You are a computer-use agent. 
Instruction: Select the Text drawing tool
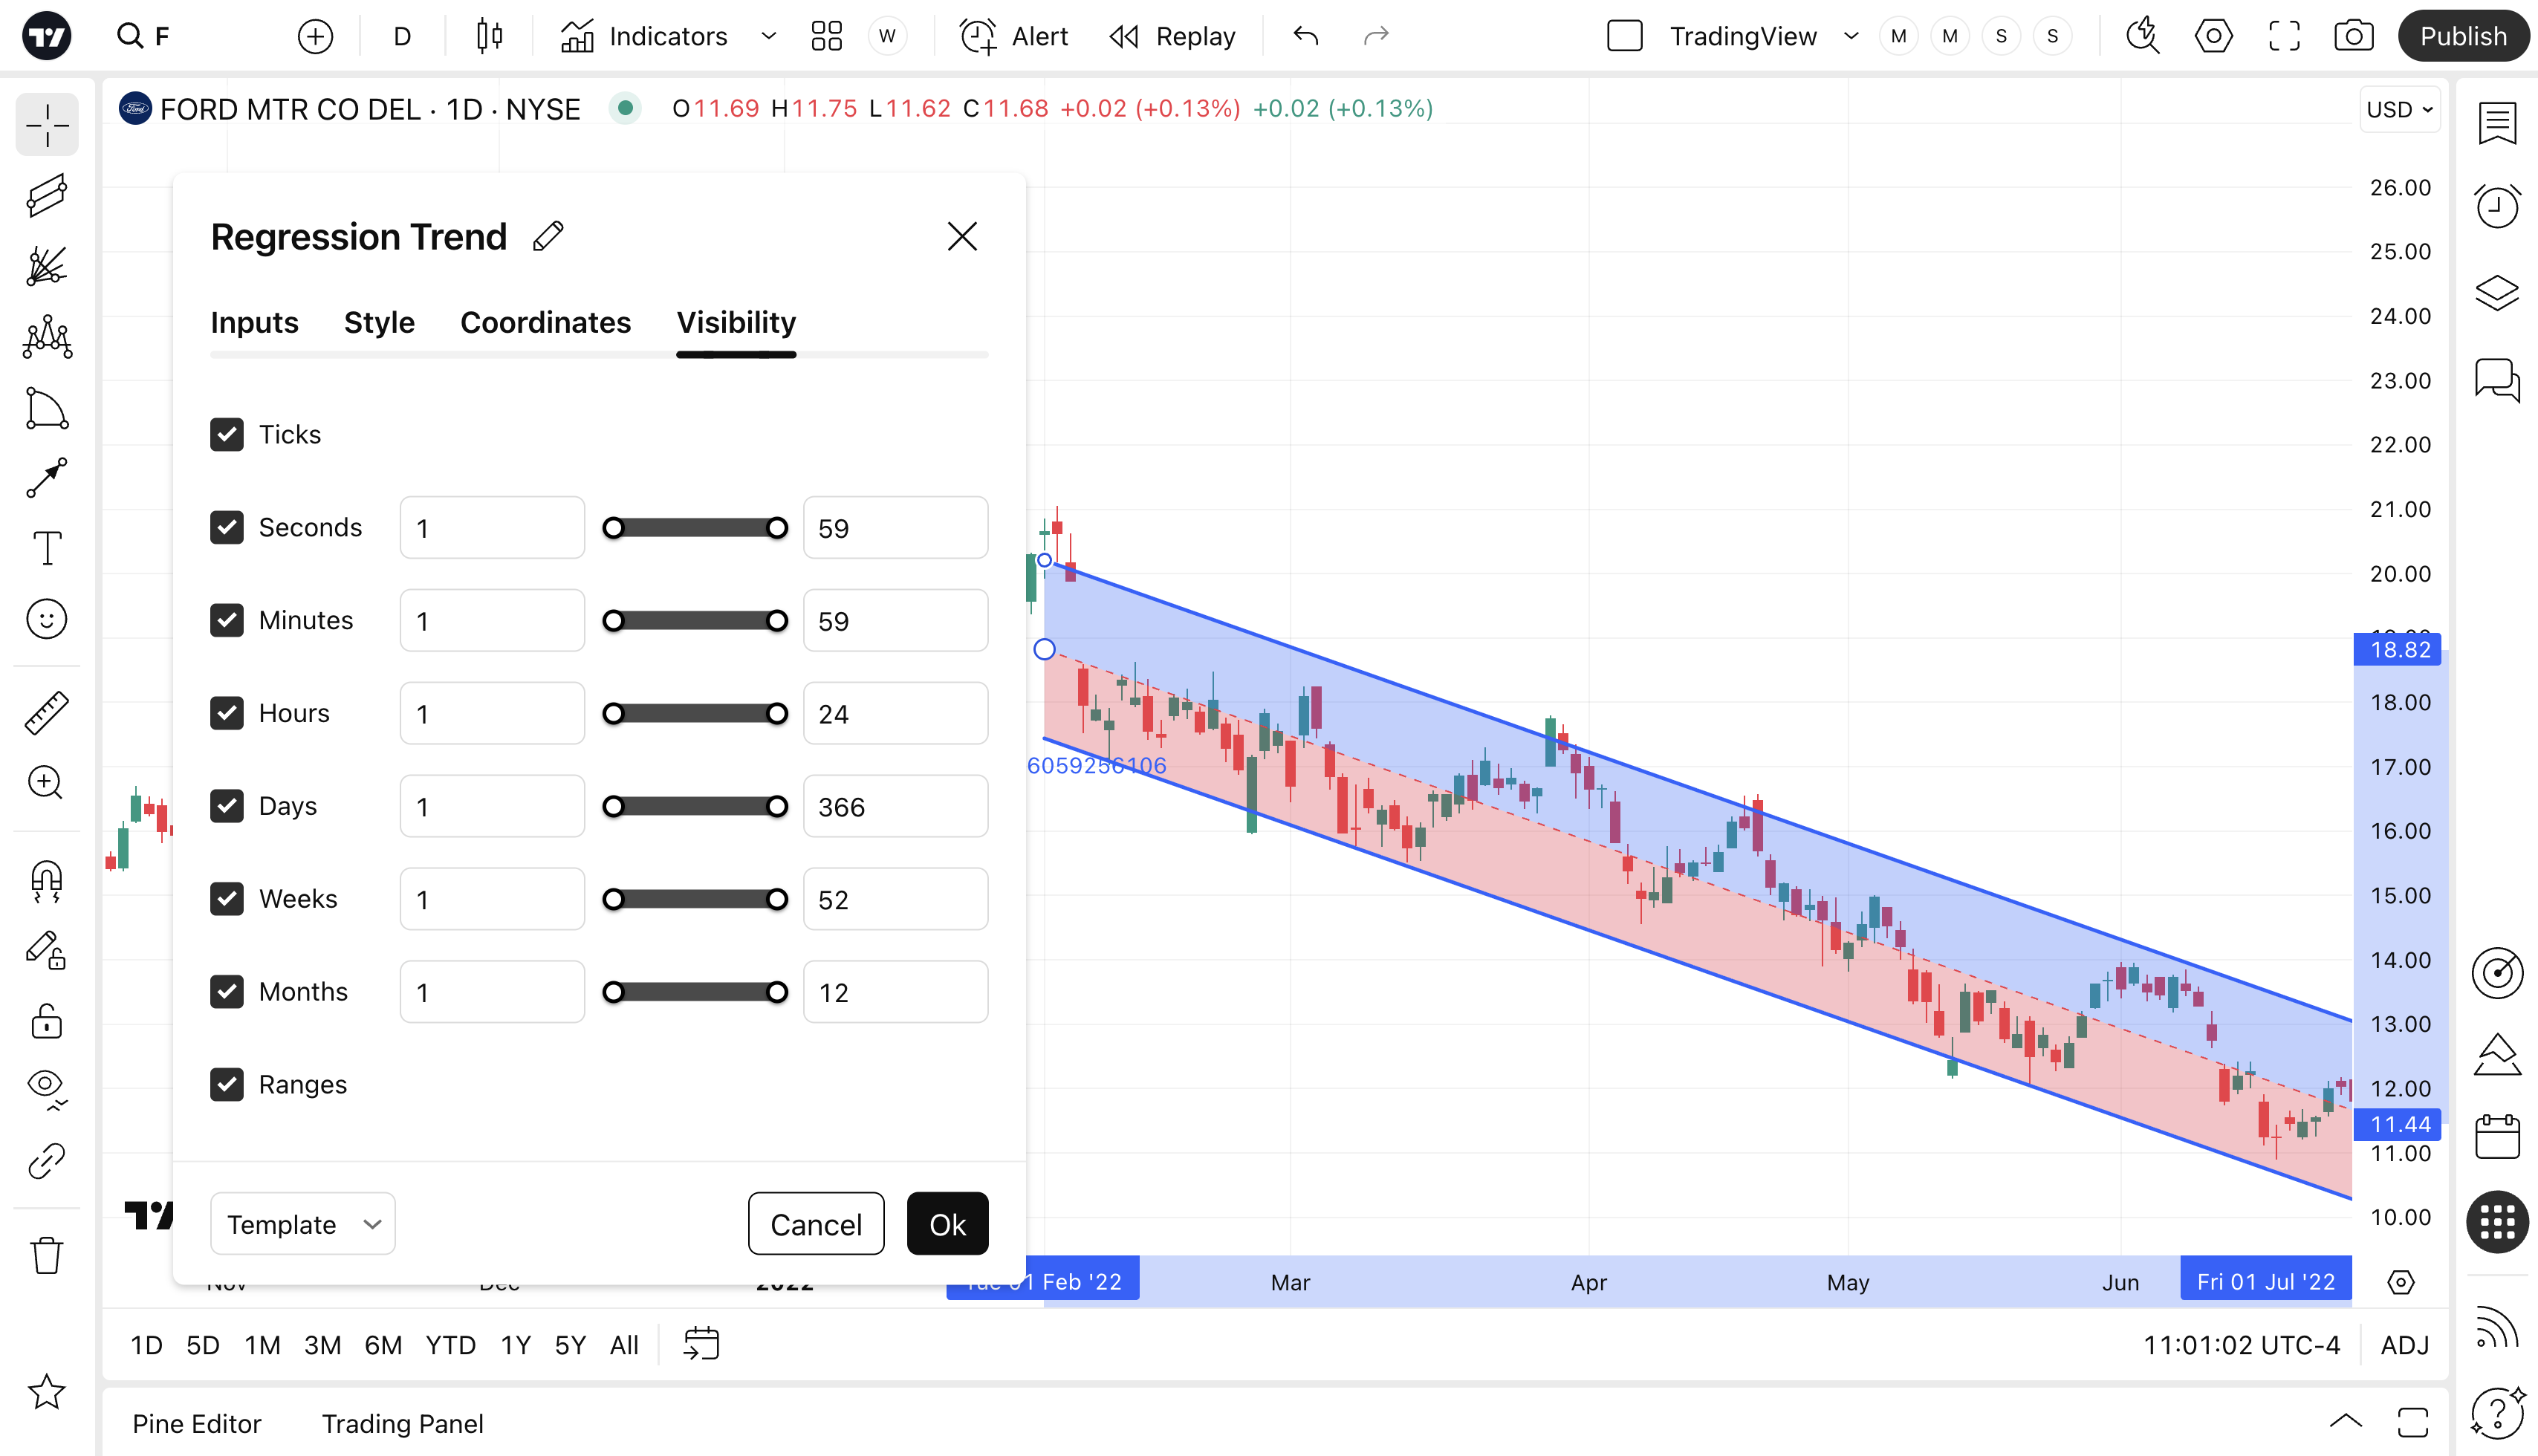[x=47, y=548]
